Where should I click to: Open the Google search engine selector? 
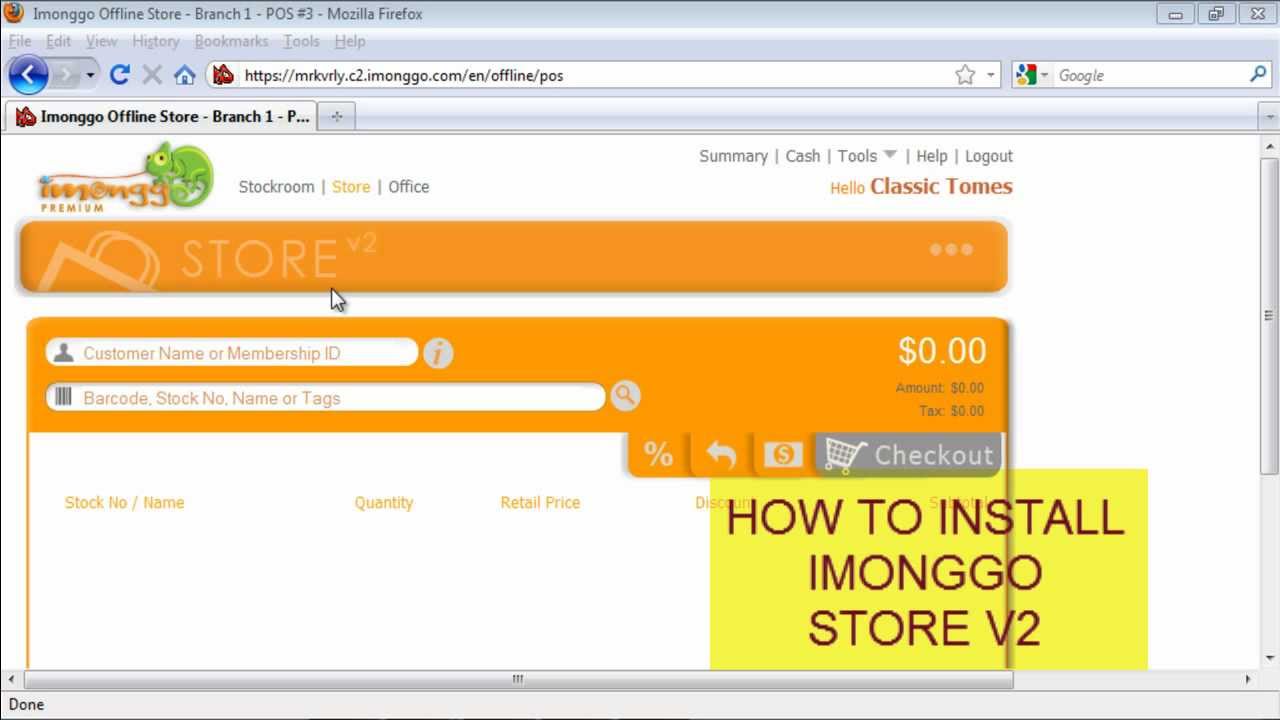tap(1032, 75)
